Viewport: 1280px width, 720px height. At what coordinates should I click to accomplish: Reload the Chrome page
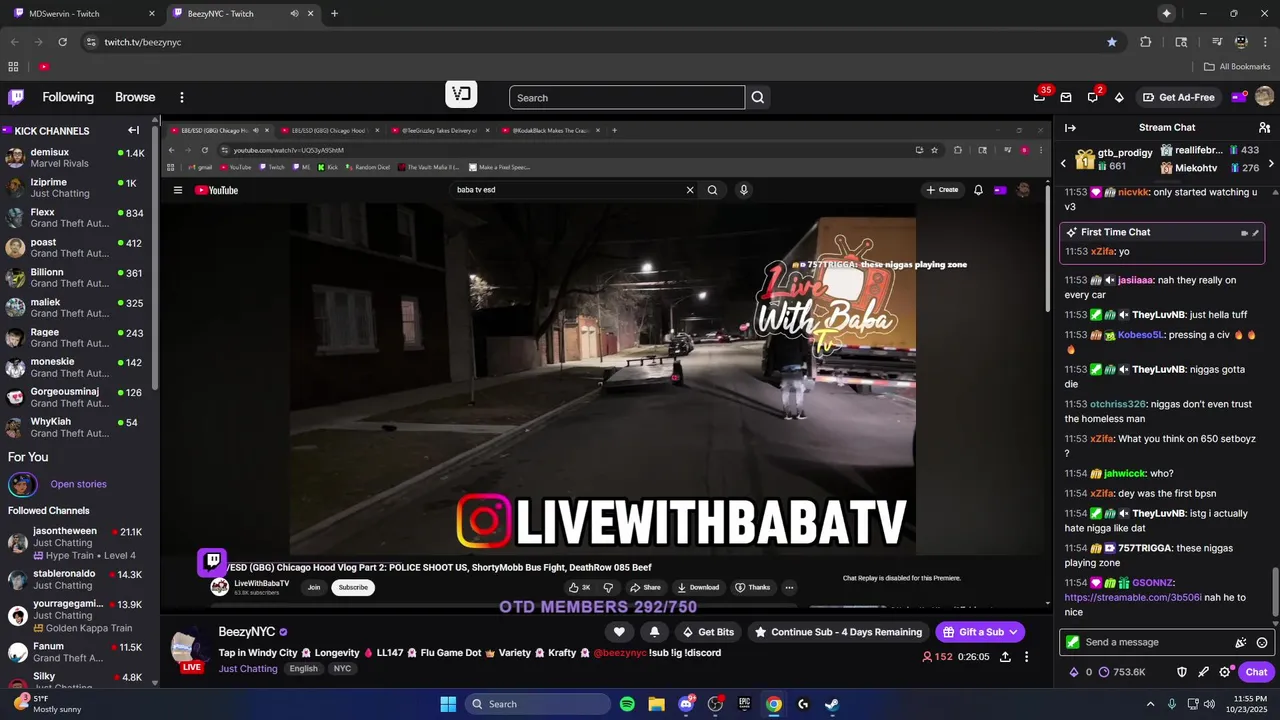pos(63,42)
